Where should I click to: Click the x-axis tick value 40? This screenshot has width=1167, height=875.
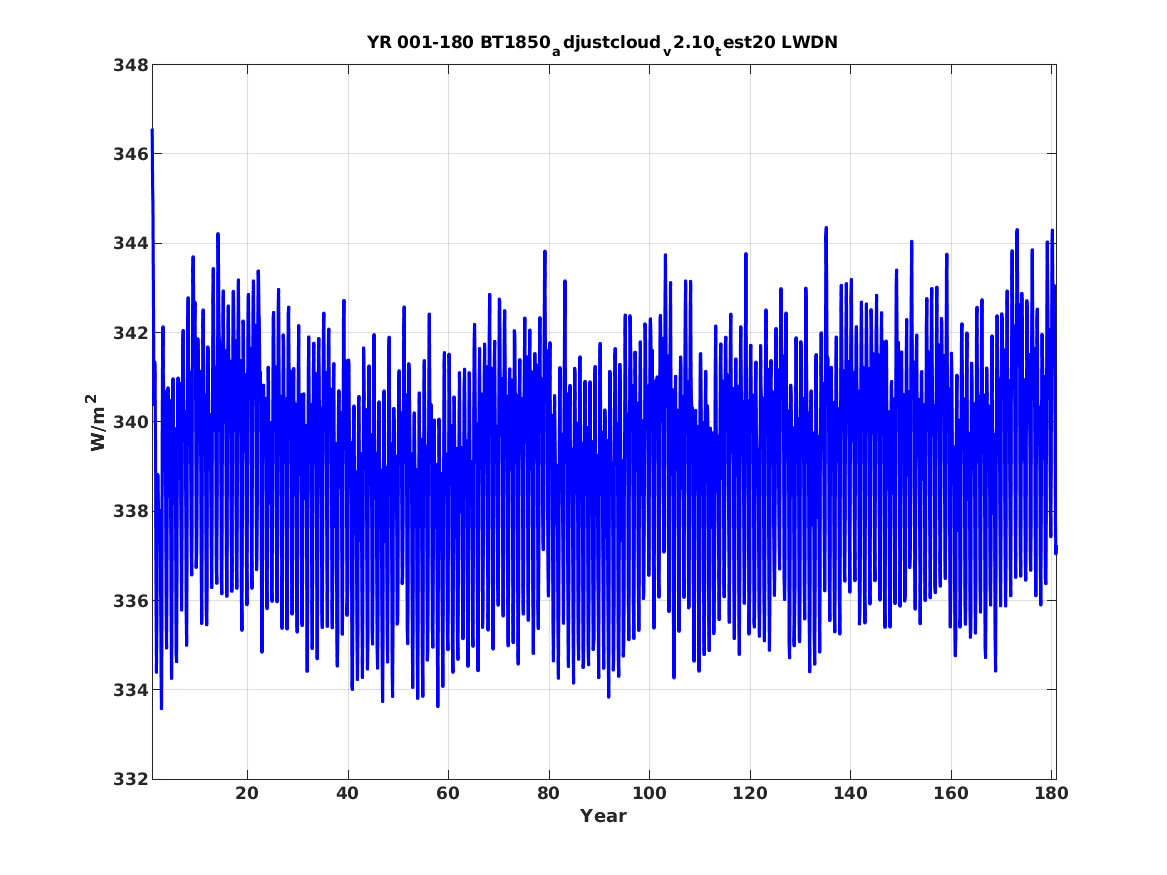click(348, 793)
